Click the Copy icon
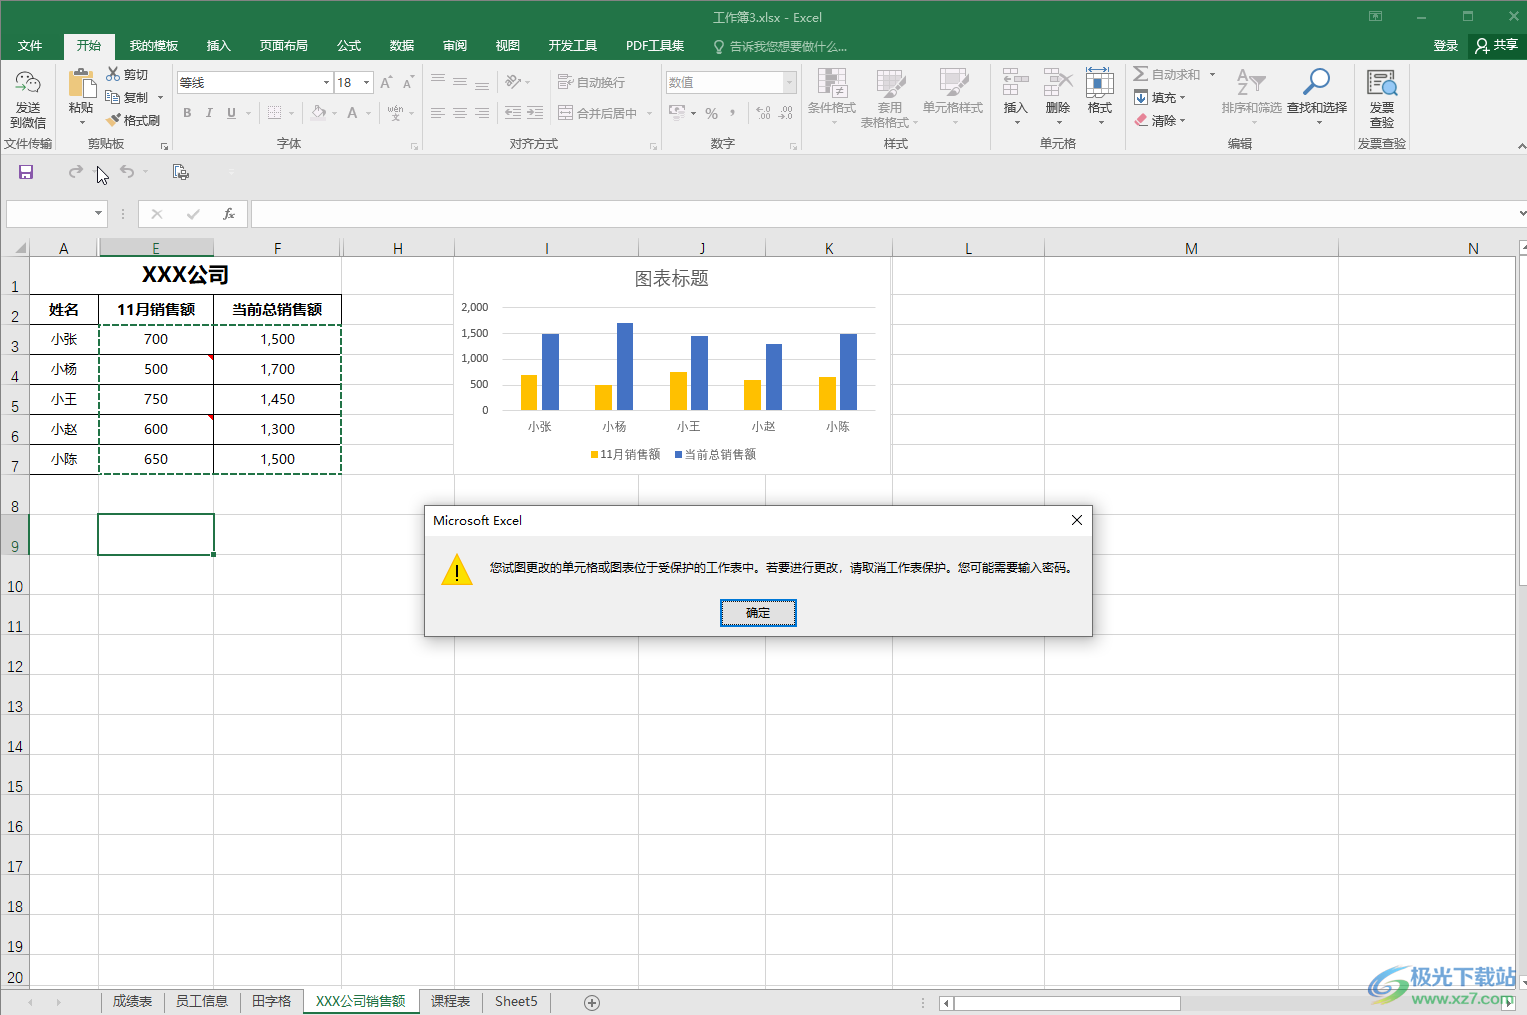Viewport: 1527px width, 1015px height. (113, 97)
